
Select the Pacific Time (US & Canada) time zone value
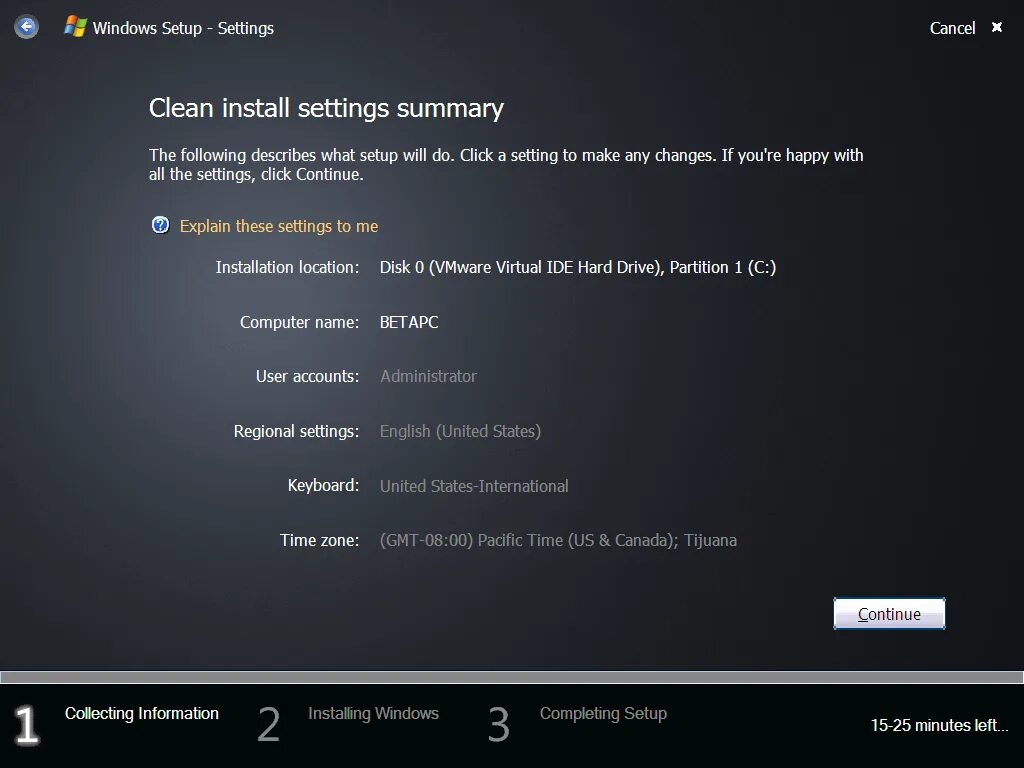pos(558,540)
